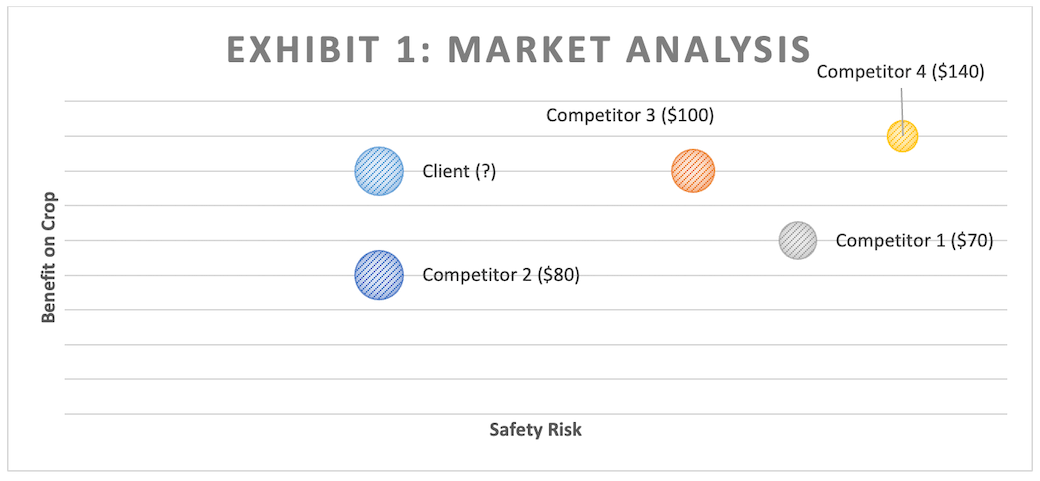Click the Competitor 2 ($80) data label

pyautogui.click(x=501, y=275)
